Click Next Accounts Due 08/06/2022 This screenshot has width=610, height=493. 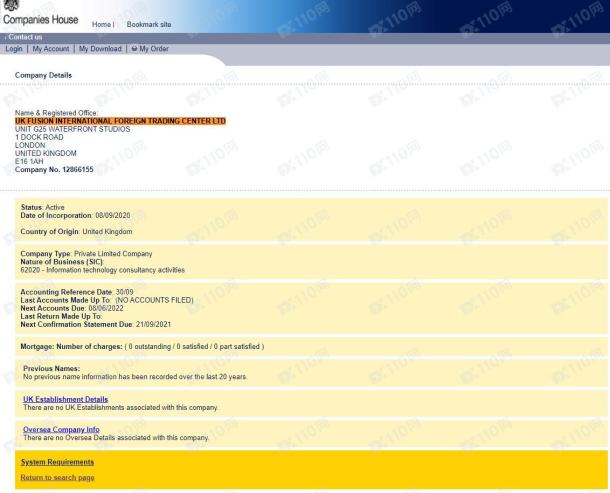coord(72,308)
